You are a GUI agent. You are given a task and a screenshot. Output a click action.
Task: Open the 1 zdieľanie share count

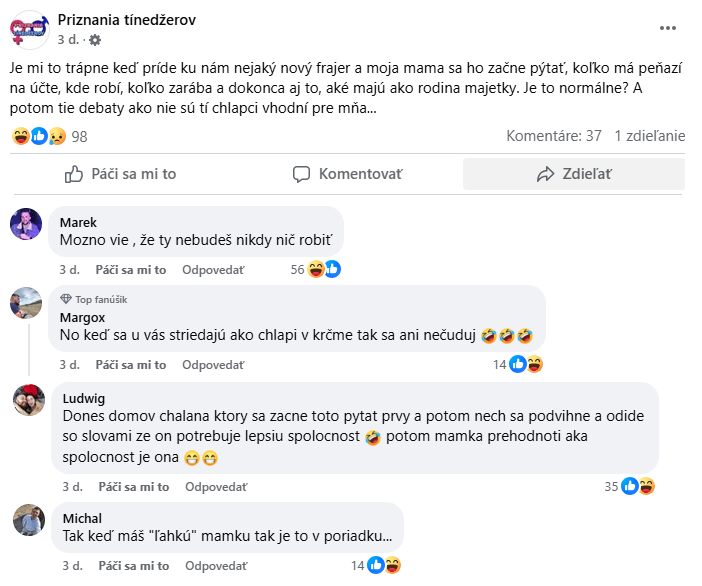click(649, 136)
